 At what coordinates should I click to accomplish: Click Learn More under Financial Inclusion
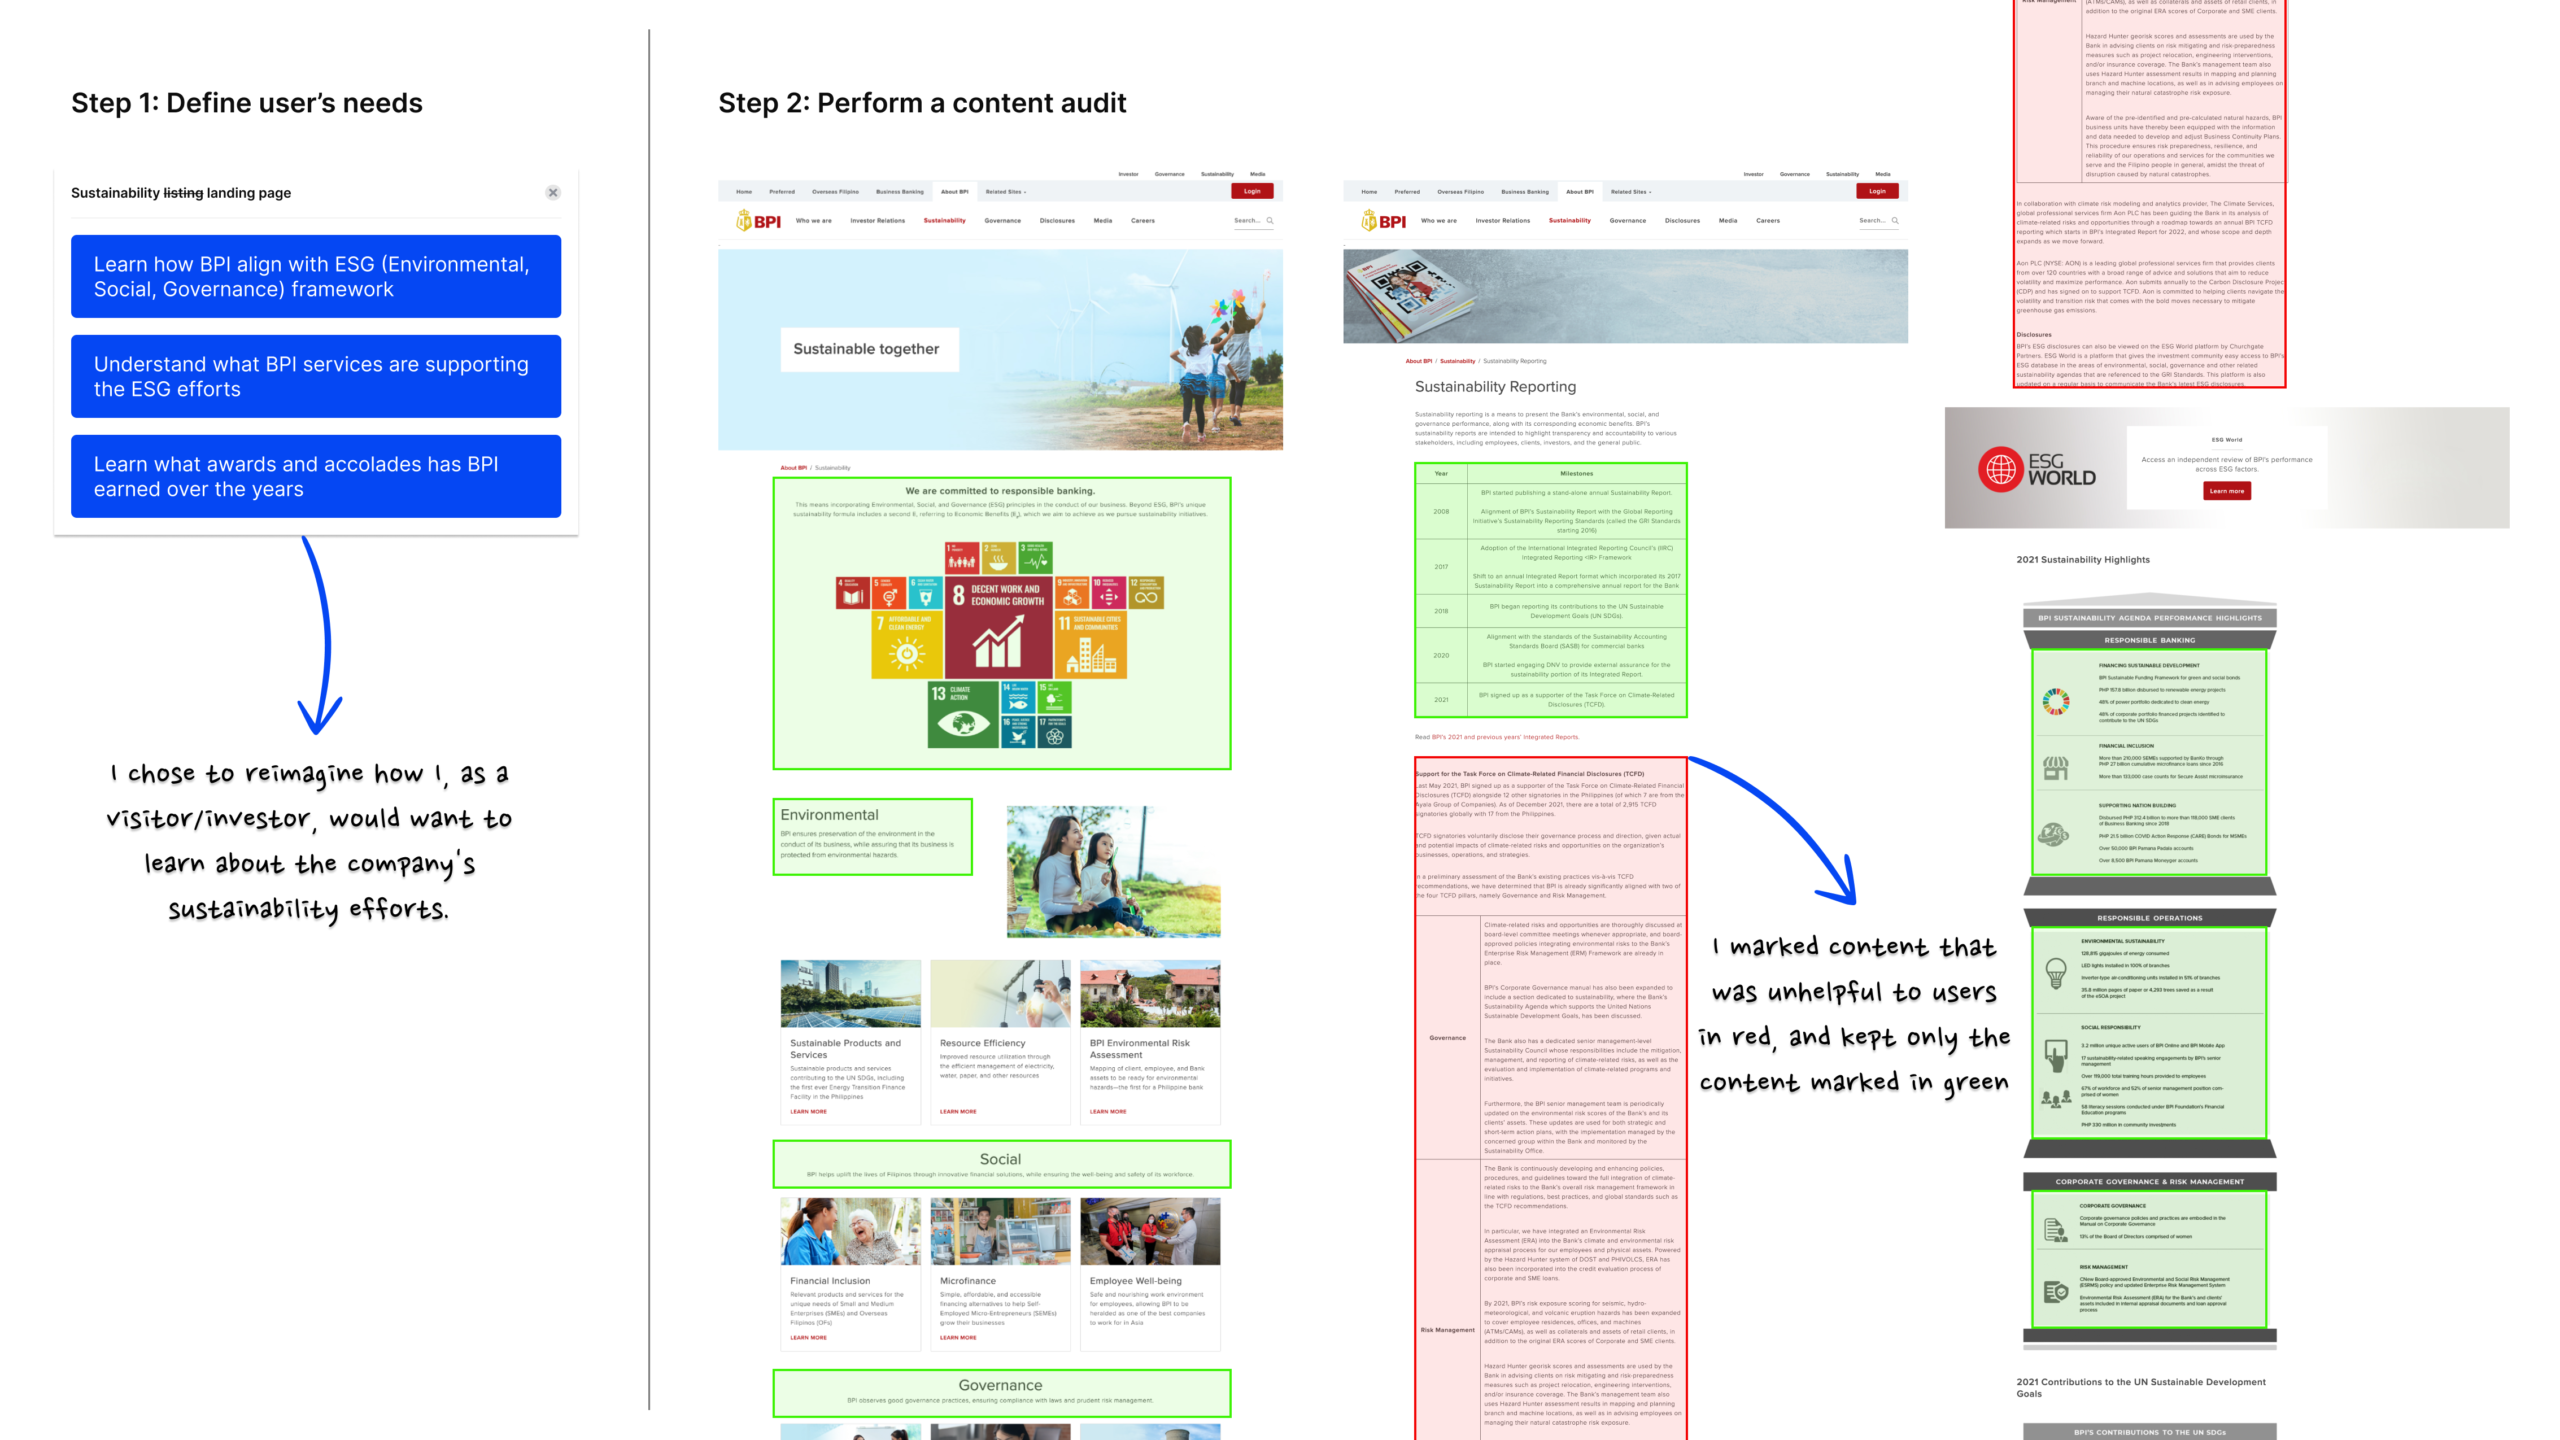(808, 1337)
